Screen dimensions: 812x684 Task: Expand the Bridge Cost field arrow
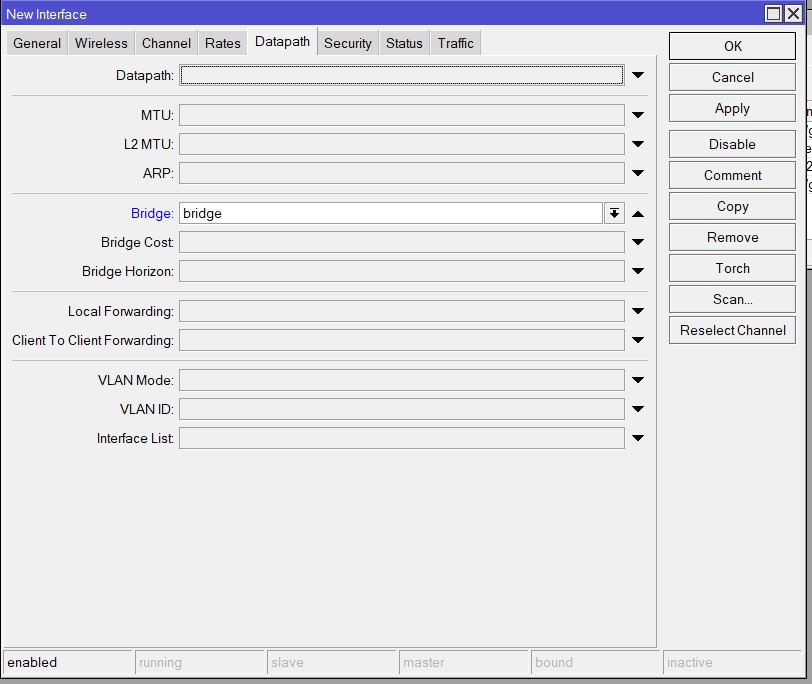click(x=638, y=242)
